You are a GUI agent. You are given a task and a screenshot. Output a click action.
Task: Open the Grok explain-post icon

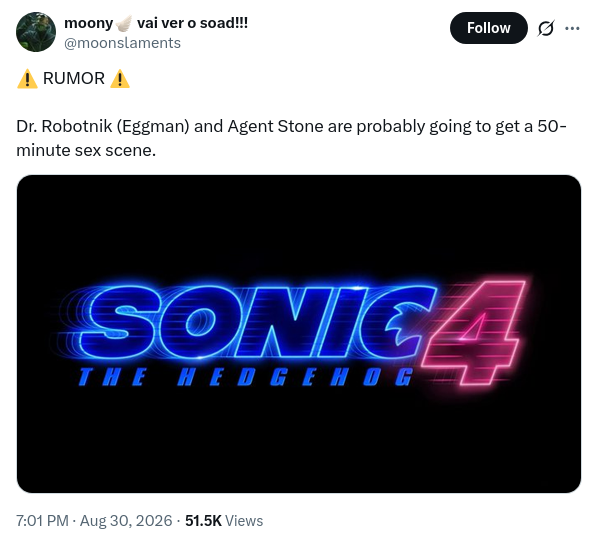click(x=545, y=28)
